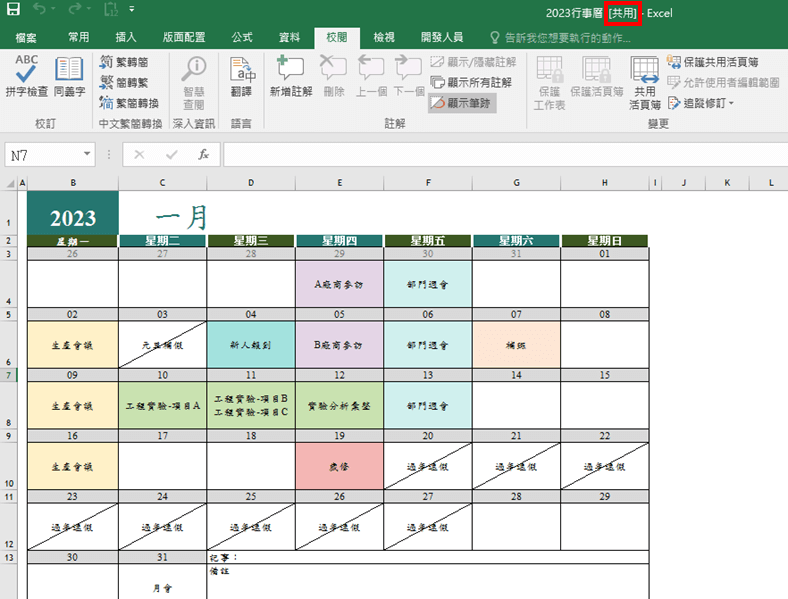Toggle 顯示所有註解 show all comments
Image resolution: width=788 pixels, height=599 pixels.
(472, 82)
